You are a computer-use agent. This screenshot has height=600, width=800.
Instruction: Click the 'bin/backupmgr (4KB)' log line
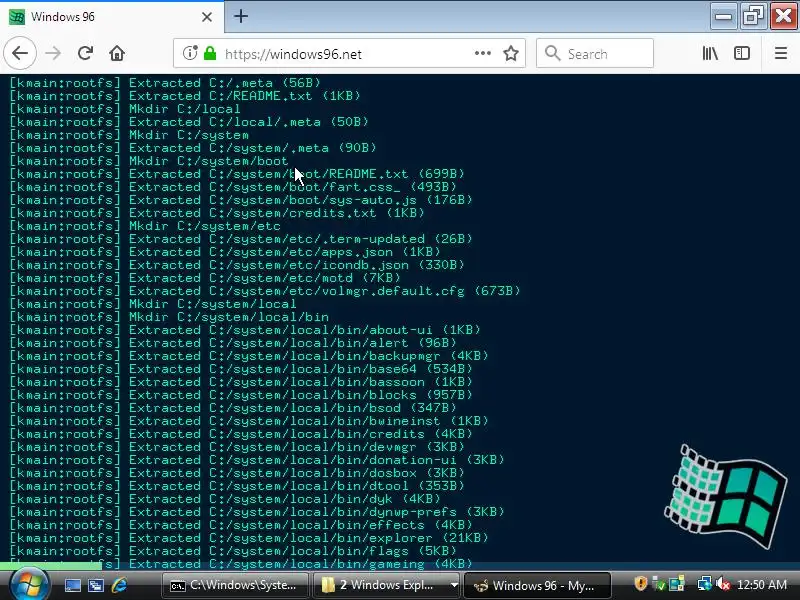pyautogui.click(x=249, y=356)
